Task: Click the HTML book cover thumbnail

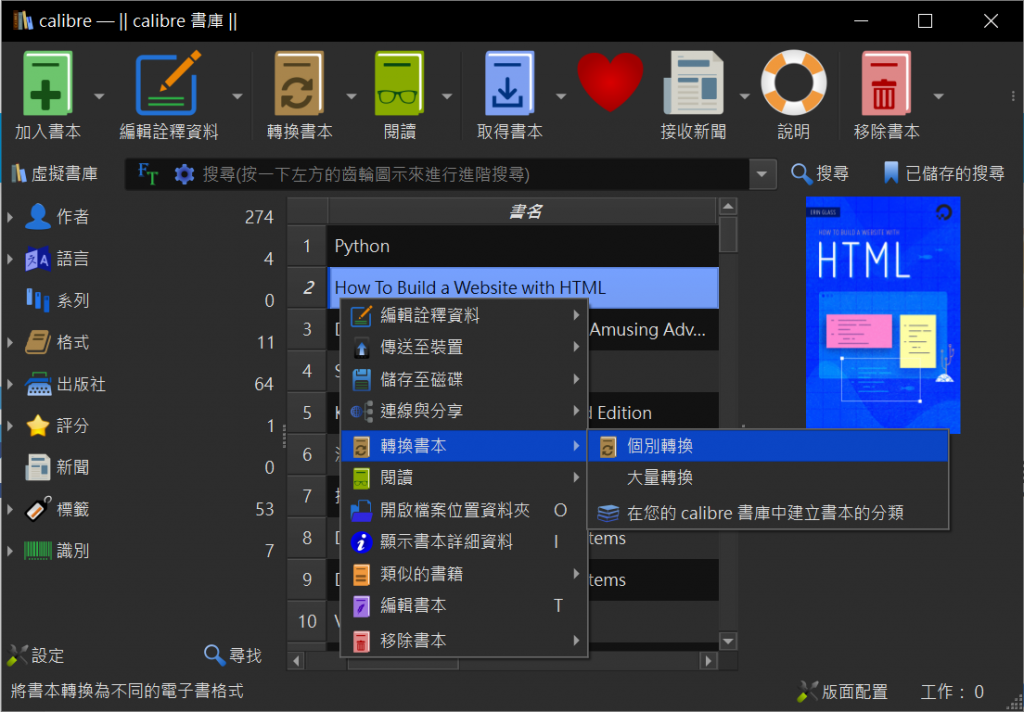Action: pyautogui.click(x=883, y=314)
